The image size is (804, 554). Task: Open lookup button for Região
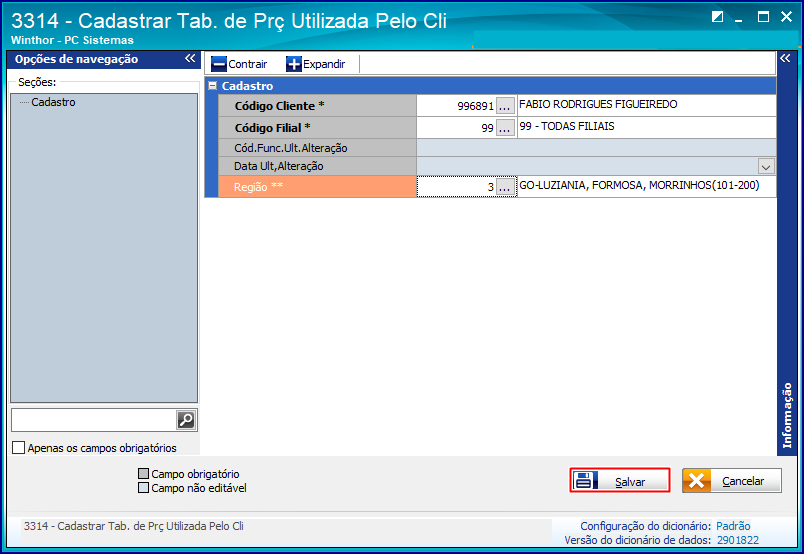[505, 187]
